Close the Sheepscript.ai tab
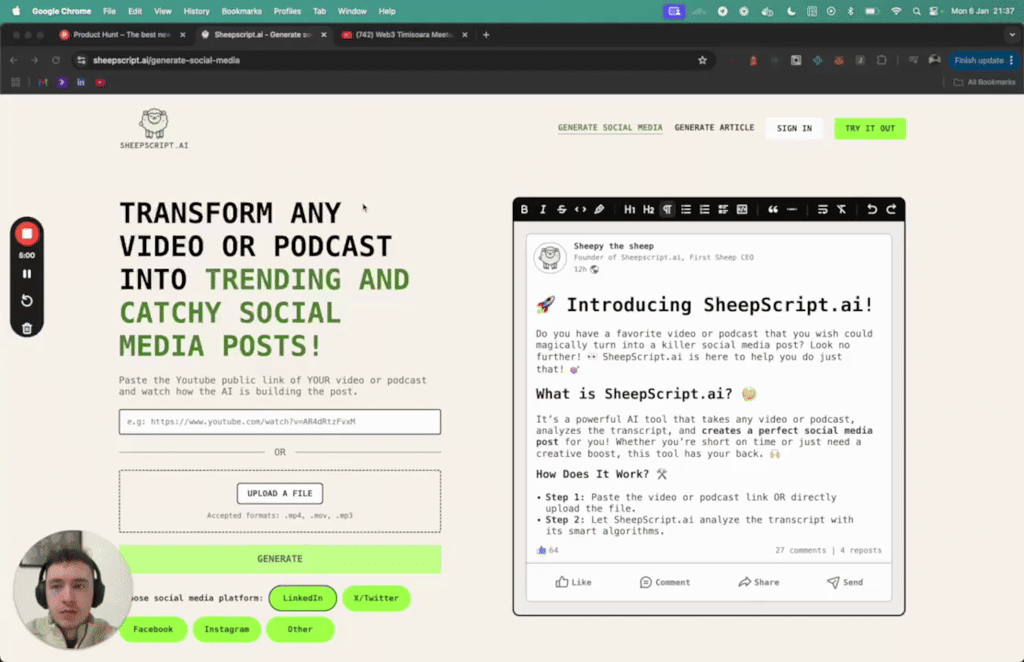Screen dimensions: 1024x662 [323, 35]
